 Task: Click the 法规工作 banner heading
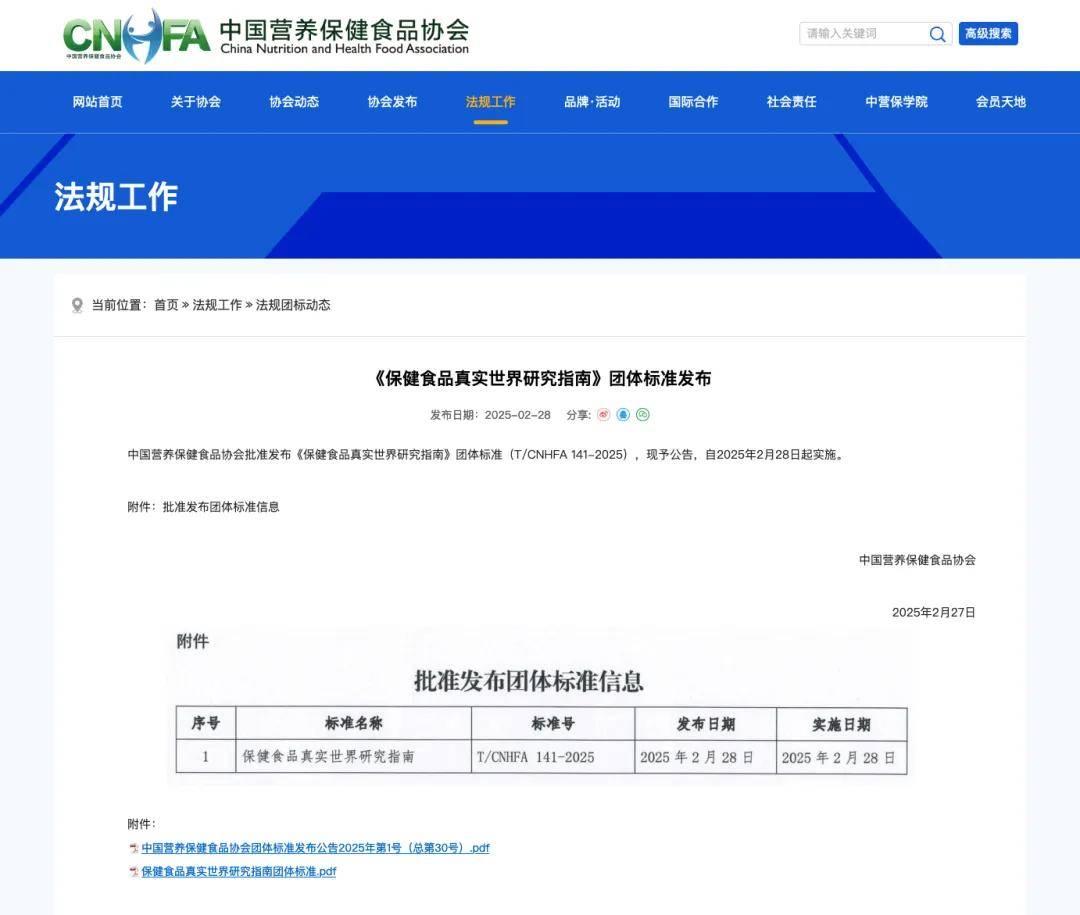(116, 197)
